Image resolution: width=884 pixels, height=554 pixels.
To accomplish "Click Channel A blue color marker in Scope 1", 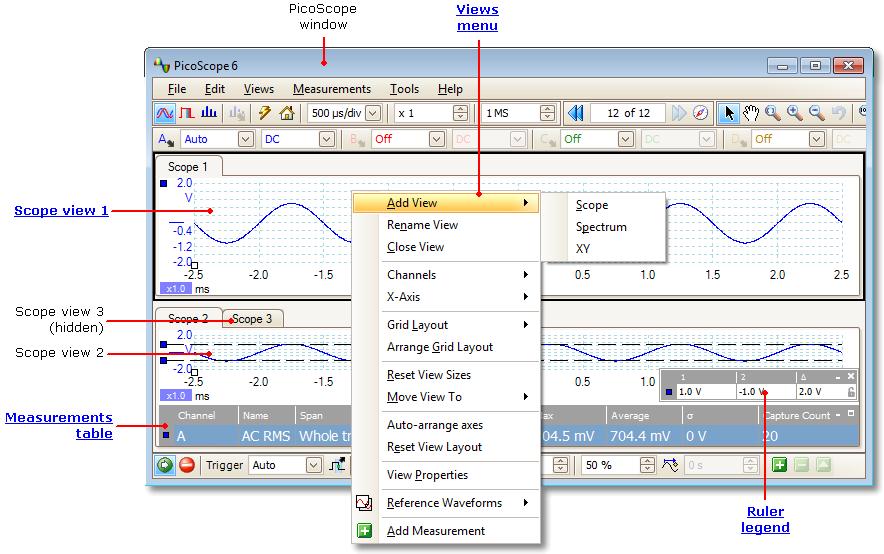I will point(163,183).
